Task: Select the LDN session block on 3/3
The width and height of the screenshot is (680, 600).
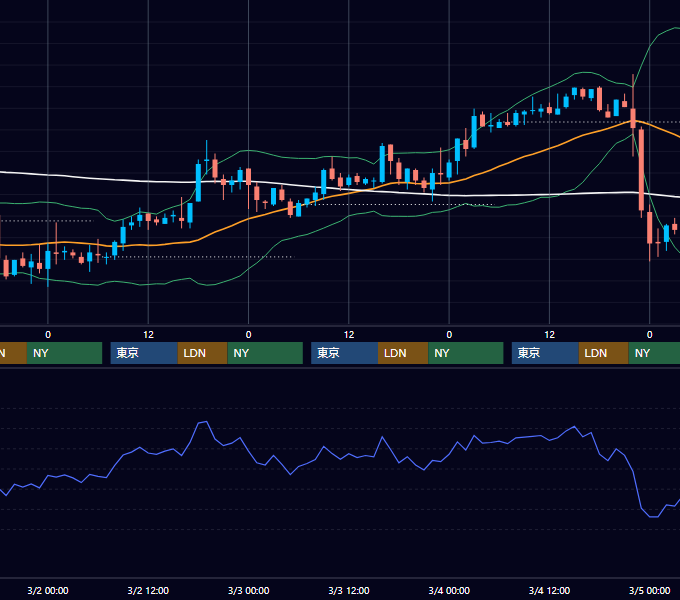Action: coord(403,353)
